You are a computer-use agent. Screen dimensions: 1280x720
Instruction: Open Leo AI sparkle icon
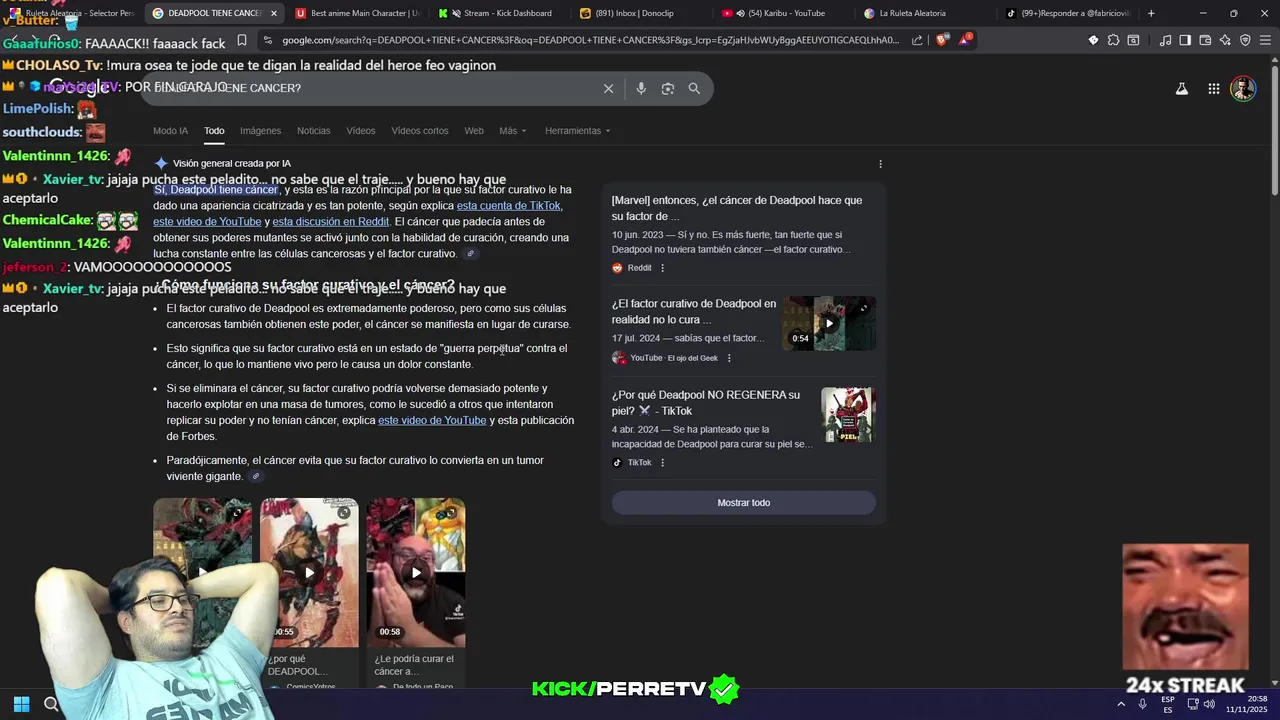click(x=1225, y=40)
